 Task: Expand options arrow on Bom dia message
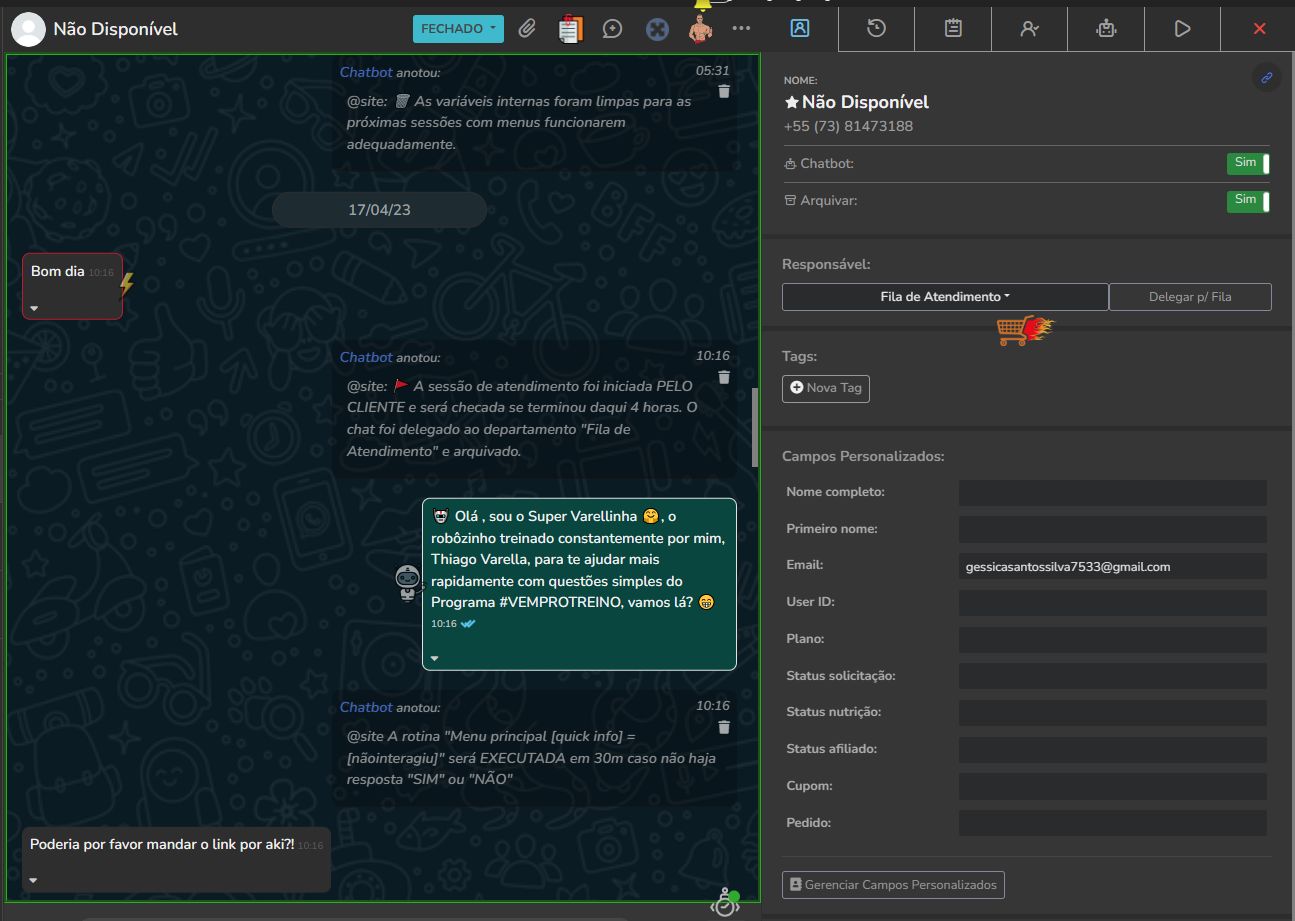click(x=34, y=308)
